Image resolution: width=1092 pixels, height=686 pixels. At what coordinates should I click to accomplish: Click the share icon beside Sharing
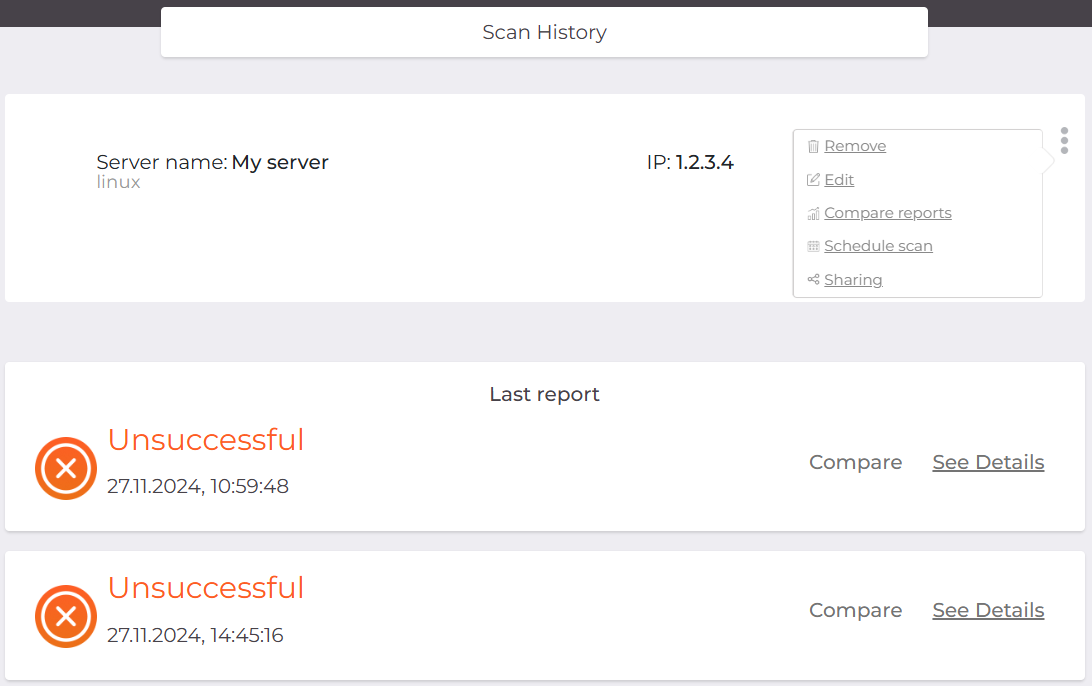pyautogui.click(x=813, y=280)
